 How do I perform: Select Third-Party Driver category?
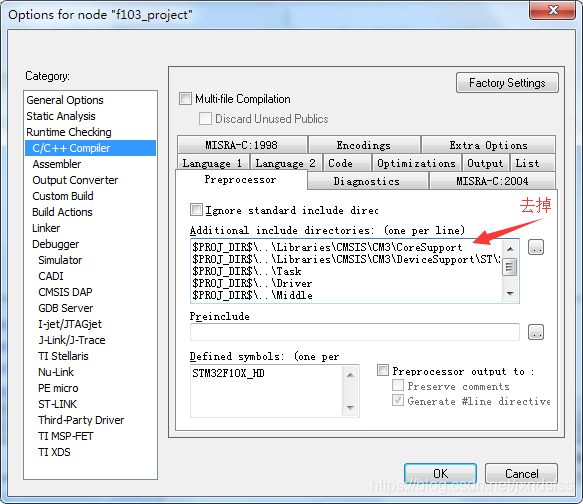[x=81, y=420]
